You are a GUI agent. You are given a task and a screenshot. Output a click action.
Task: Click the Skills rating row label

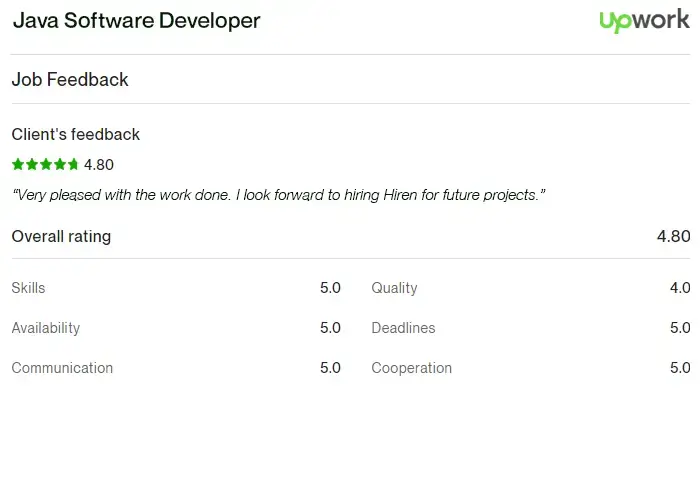[x=28, y=288]
